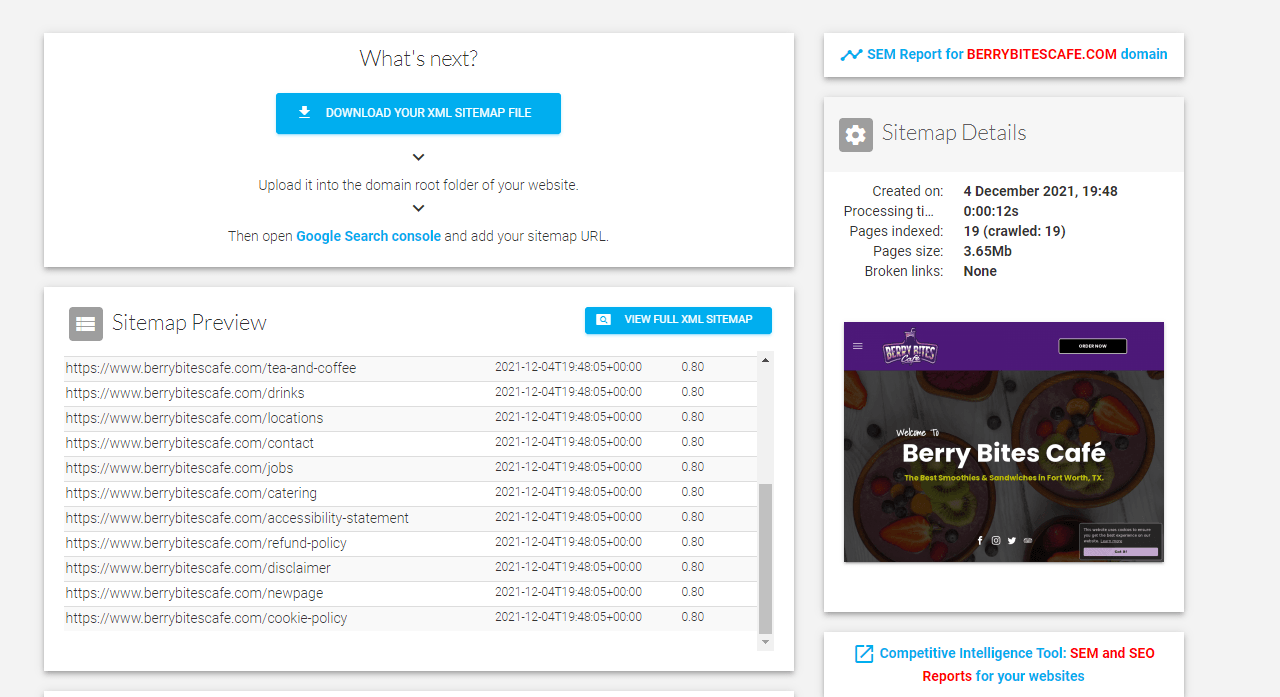The image size is (1280, 697).
Task: Click the chevron below the download button
Action: click(419, 157)
